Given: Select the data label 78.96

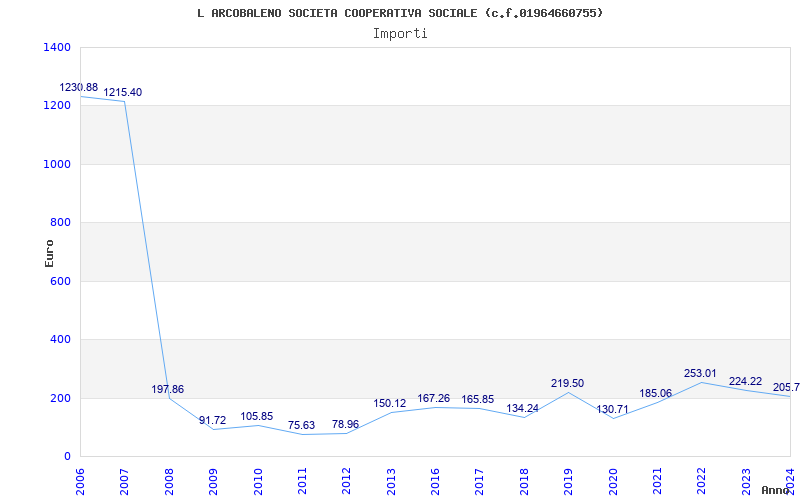Looking at the screenshot, I should [x=345, y=424].
